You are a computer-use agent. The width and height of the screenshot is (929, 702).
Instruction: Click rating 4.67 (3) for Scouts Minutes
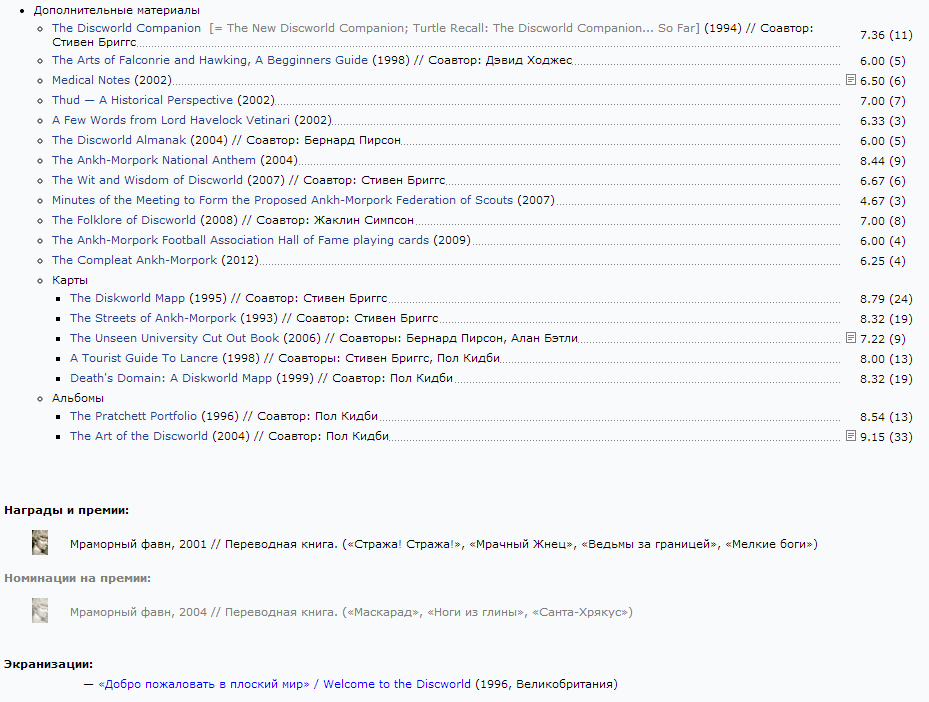883,201
